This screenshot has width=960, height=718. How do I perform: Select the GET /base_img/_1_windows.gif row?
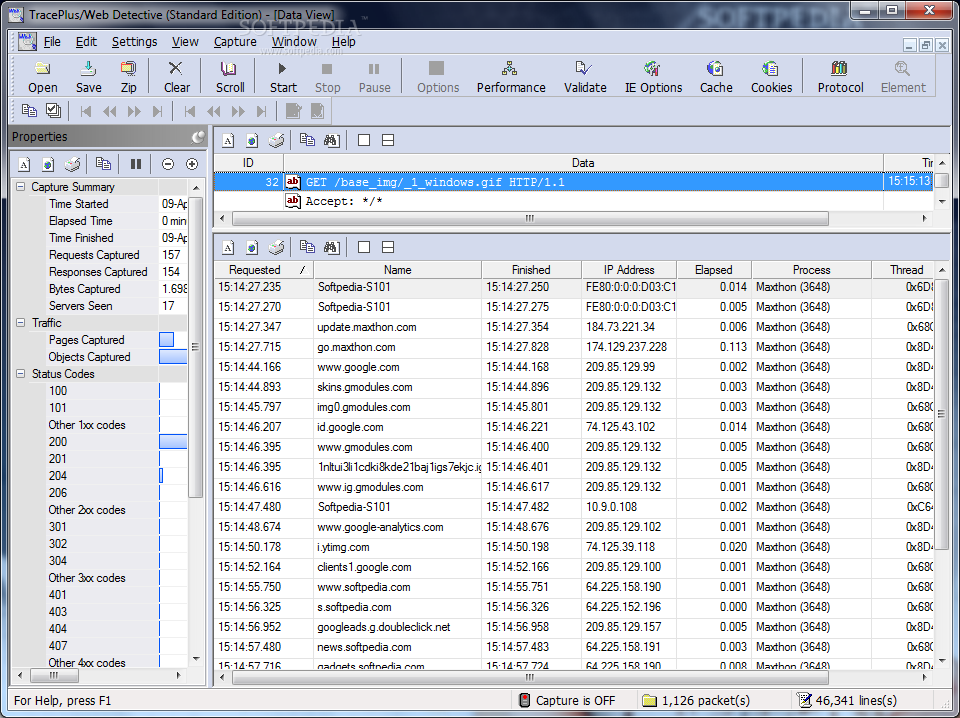[572, 182]
